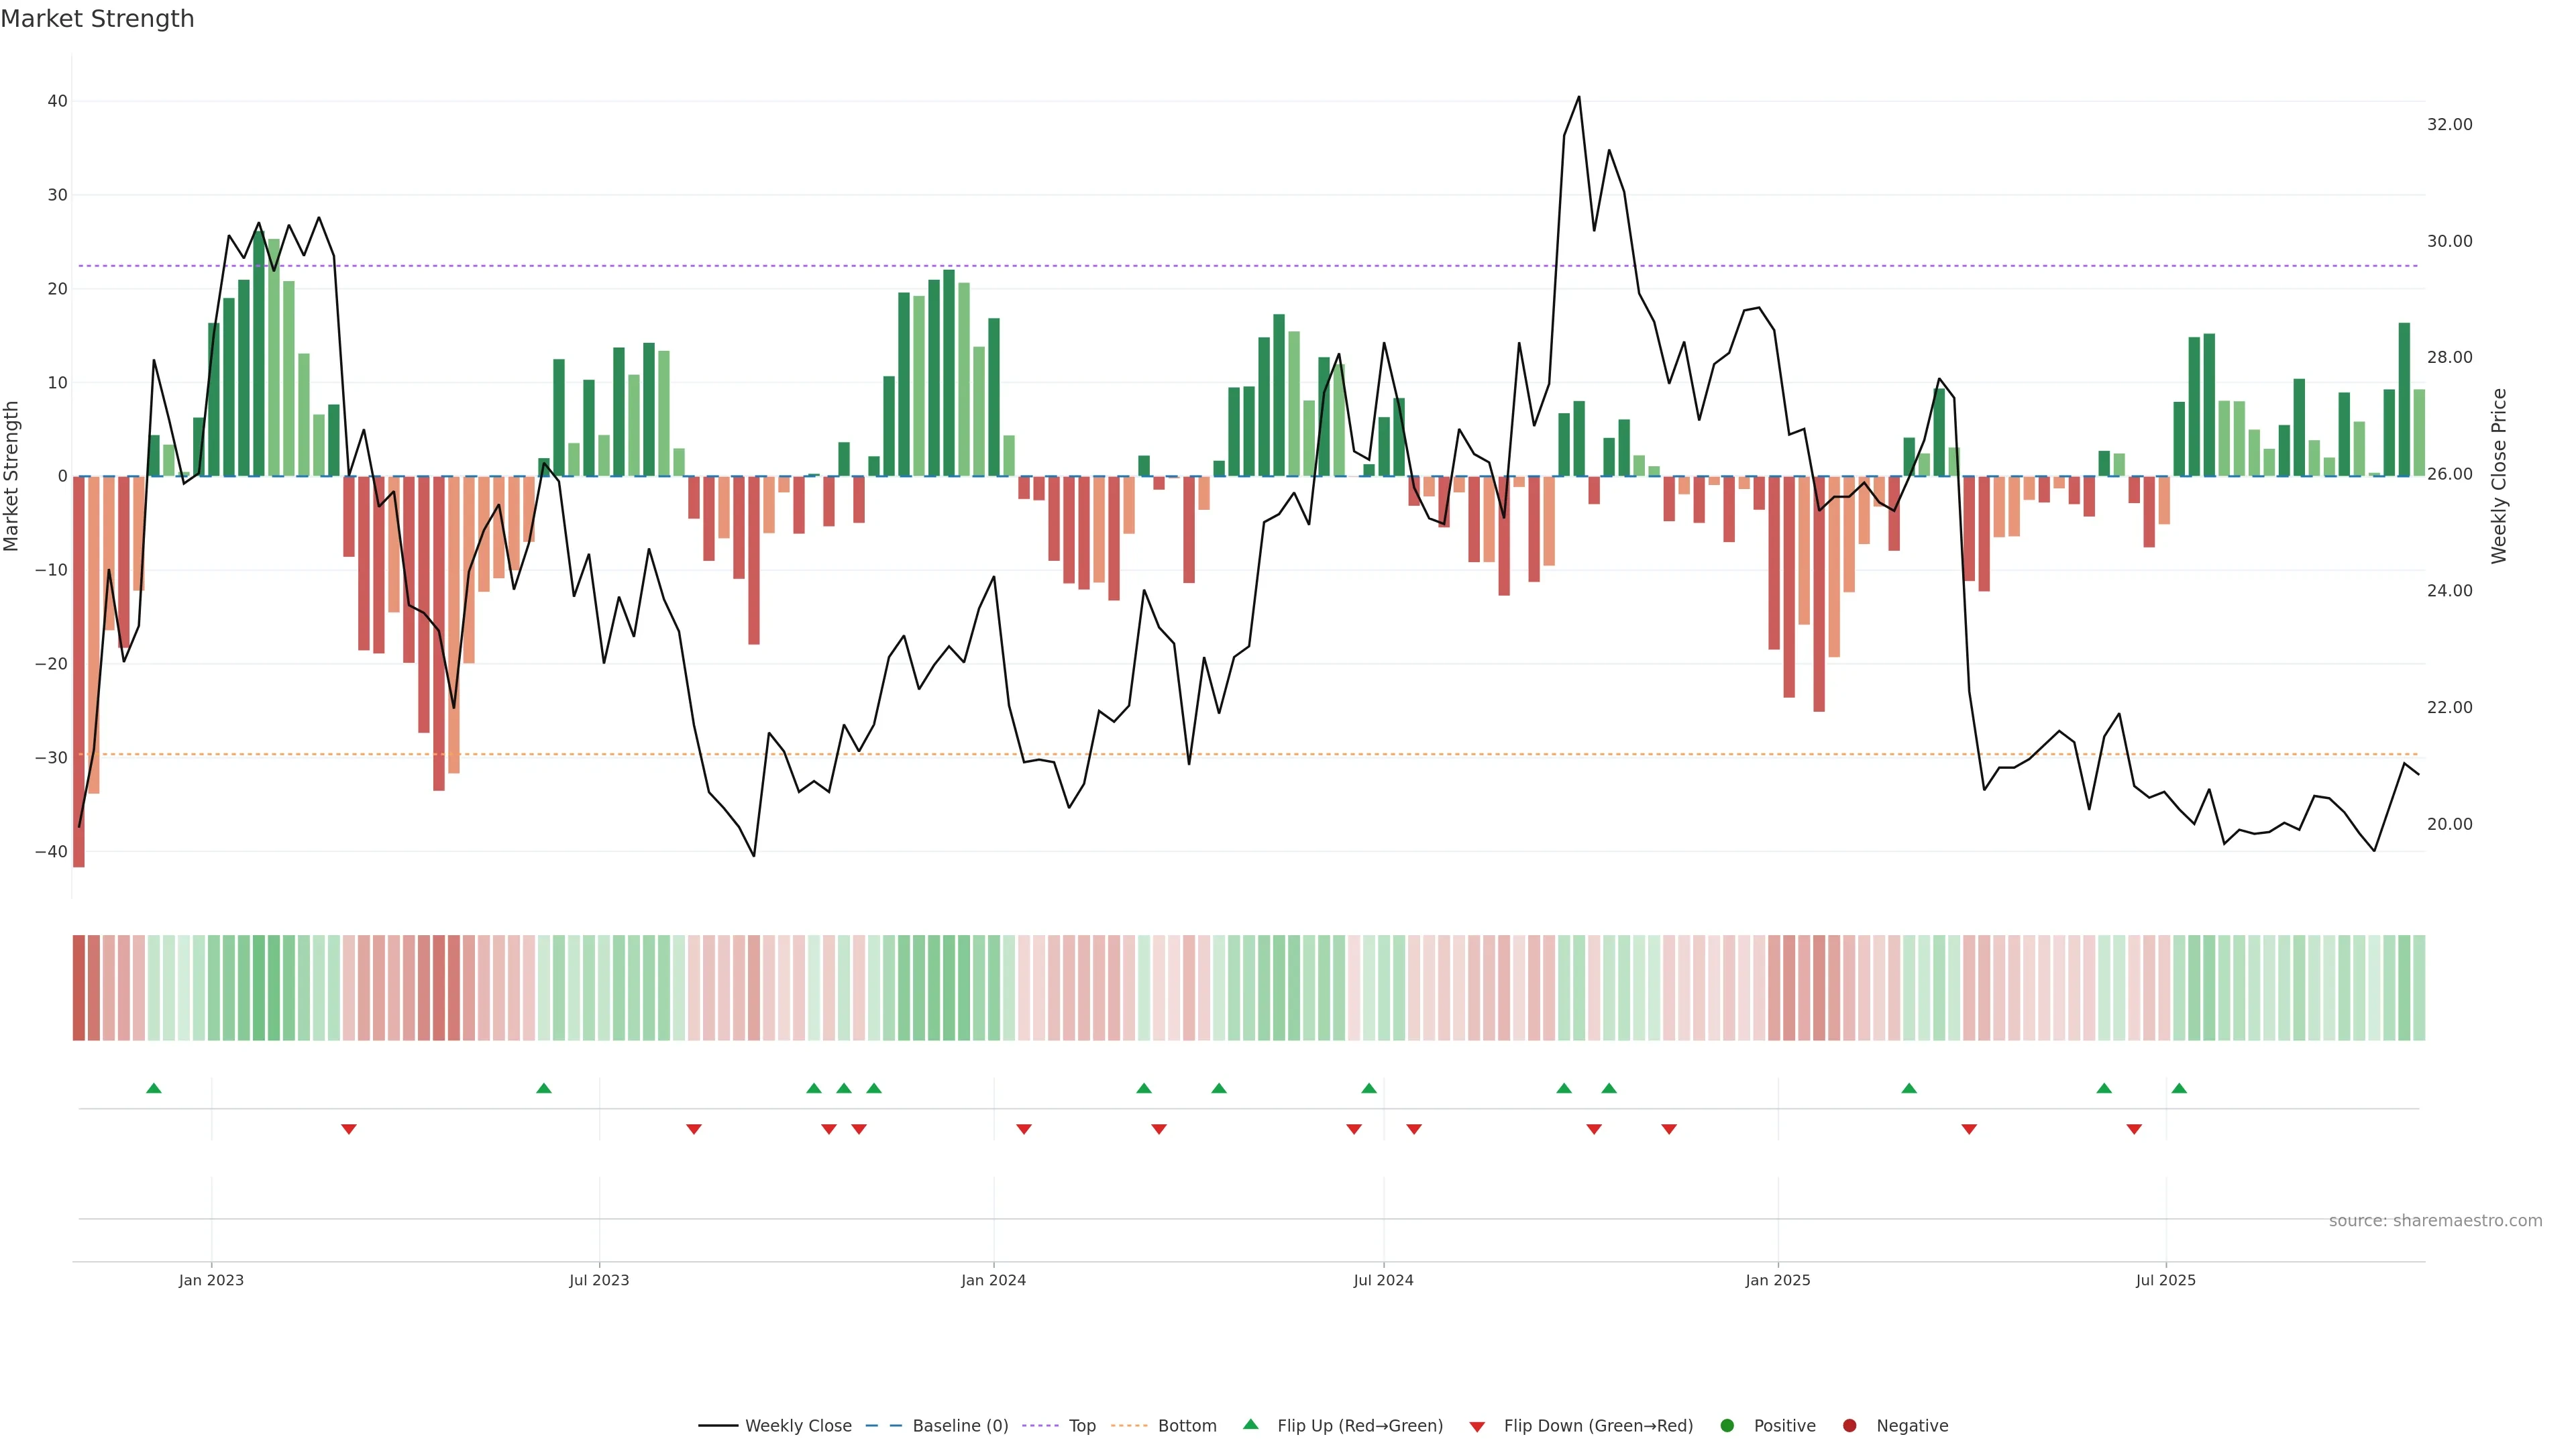Click the first red flip-down marker
The height and width of the screenshot is (1449, 2576).
[x=348, y=1129]
